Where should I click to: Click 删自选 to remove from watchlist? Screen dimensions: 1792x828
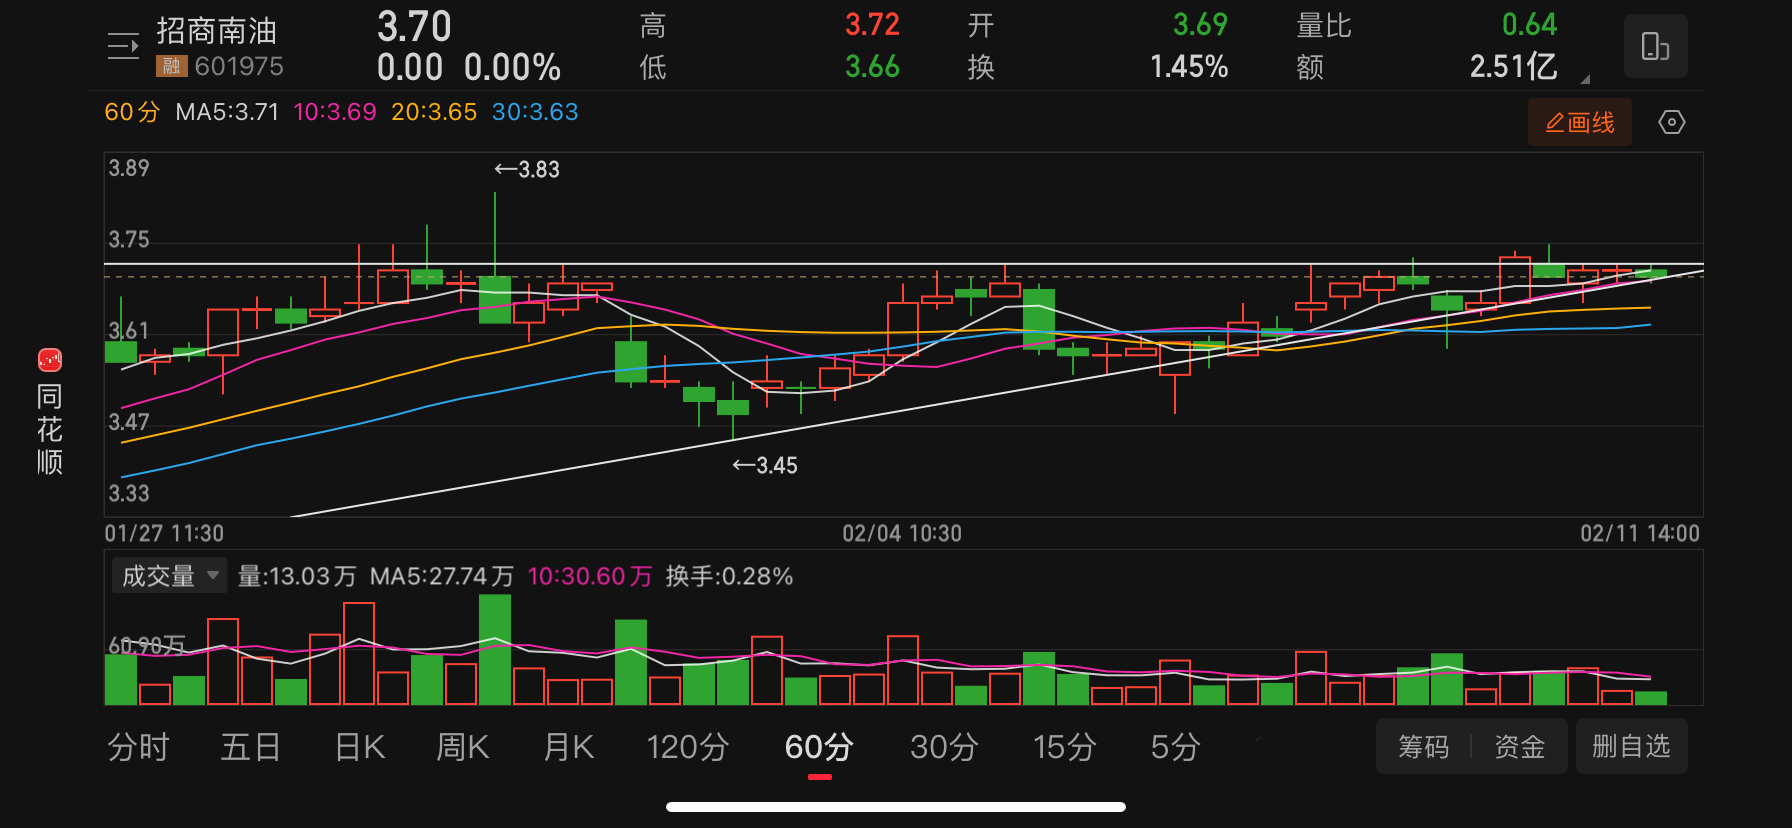pos(1631,746)
